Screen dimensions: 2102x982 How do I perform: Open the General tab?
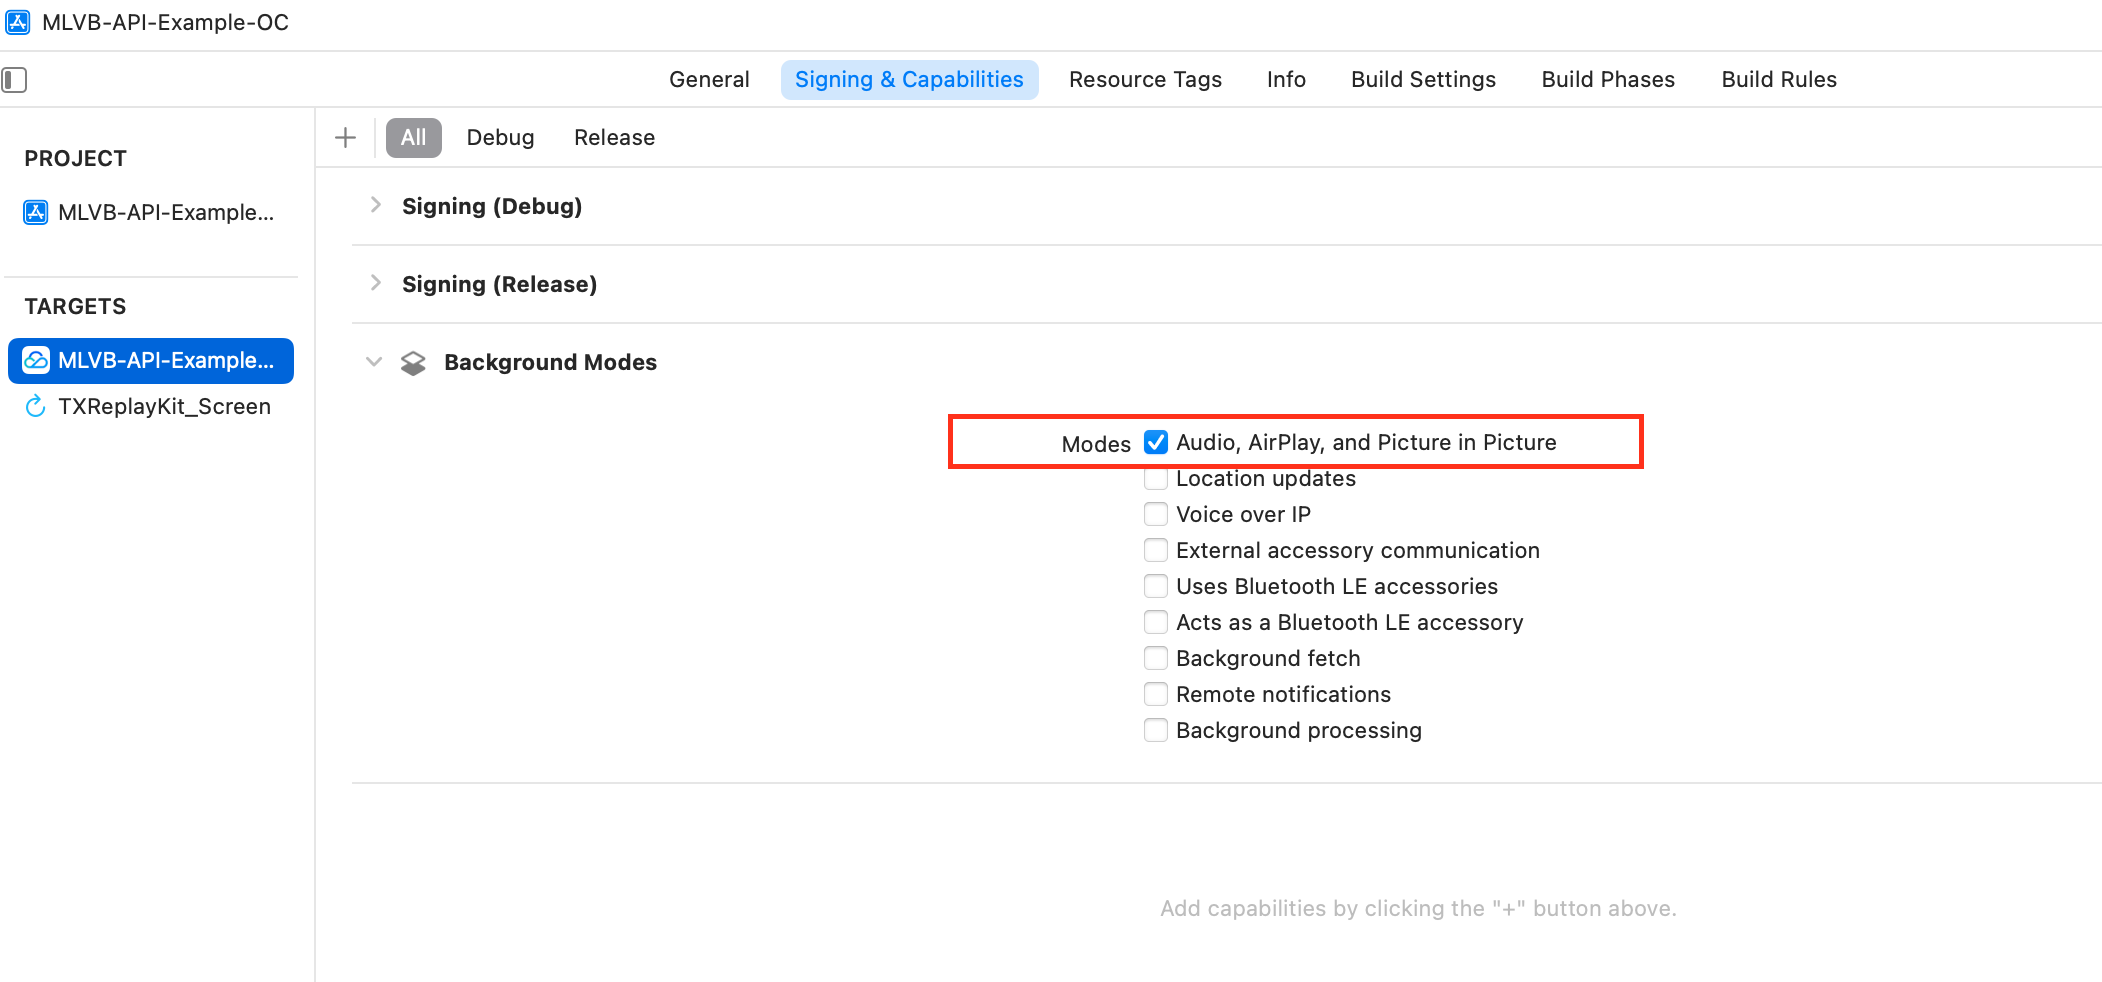[x=709, y=80]
